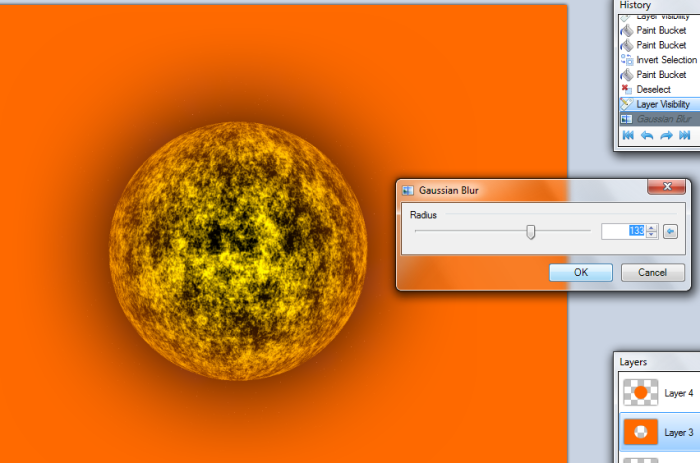This screenshot has height=463, width=700.
Task: Redo using History panel forward arrow
Action: [666, 135]
